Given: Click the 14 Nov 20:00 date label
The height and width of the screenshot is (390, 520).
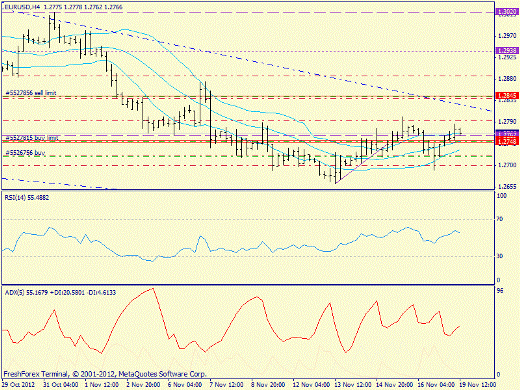Looking at the screenshot, I should pos(394,384).
